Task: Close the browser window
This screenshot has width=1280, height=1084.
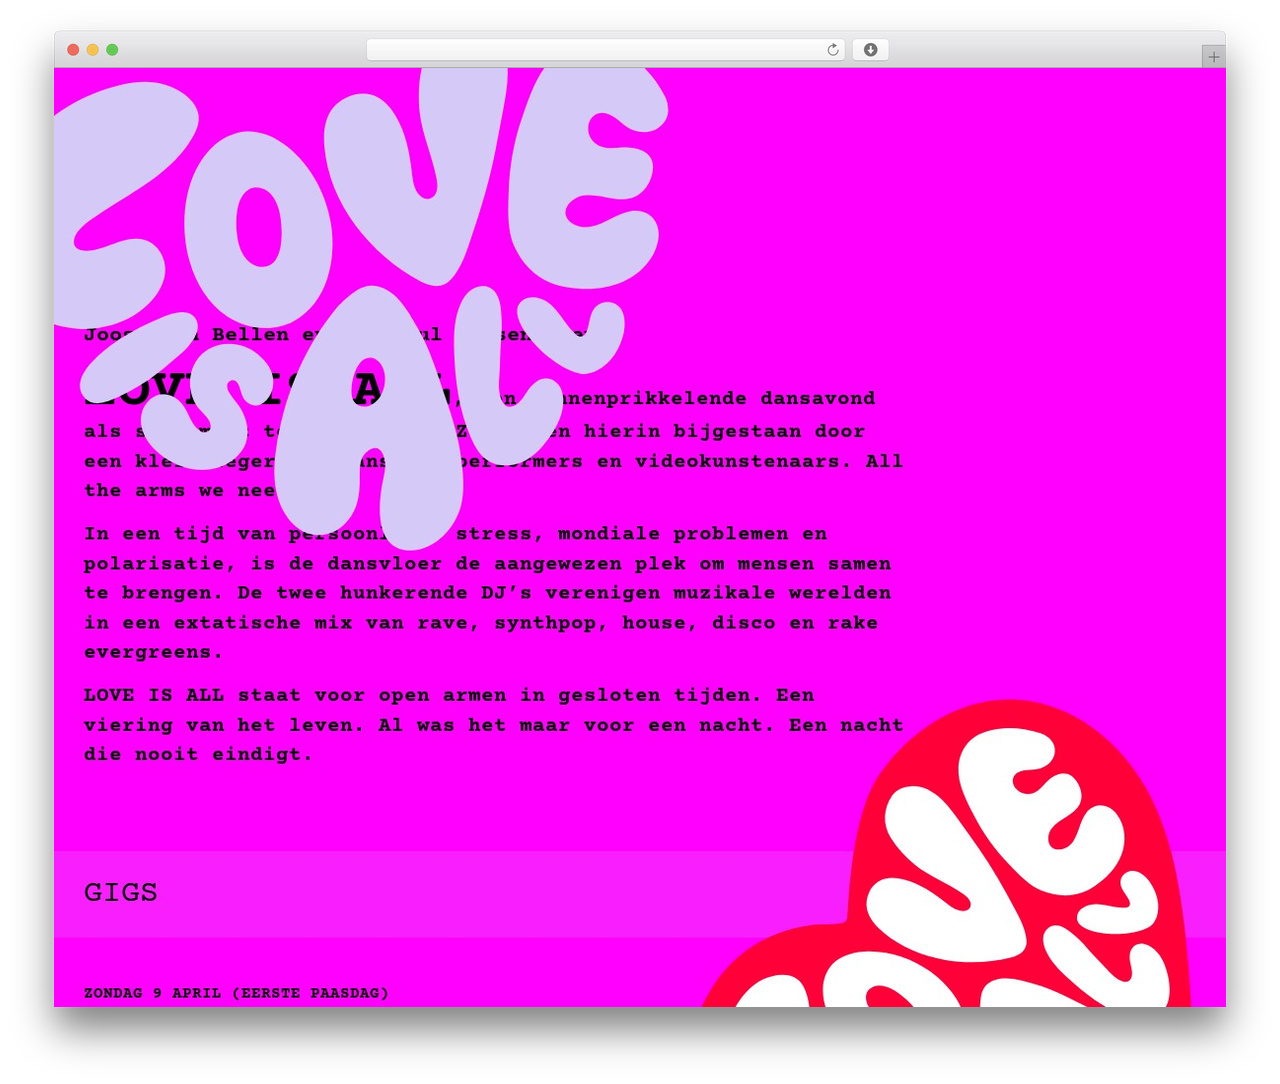Action: (73, 50)
